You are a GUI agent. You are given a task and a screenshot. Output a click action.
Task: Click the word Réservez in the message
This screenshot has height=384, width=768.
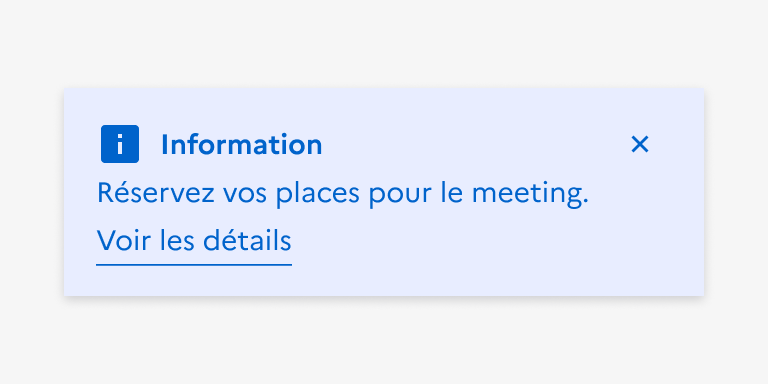(x=156, y=192)
